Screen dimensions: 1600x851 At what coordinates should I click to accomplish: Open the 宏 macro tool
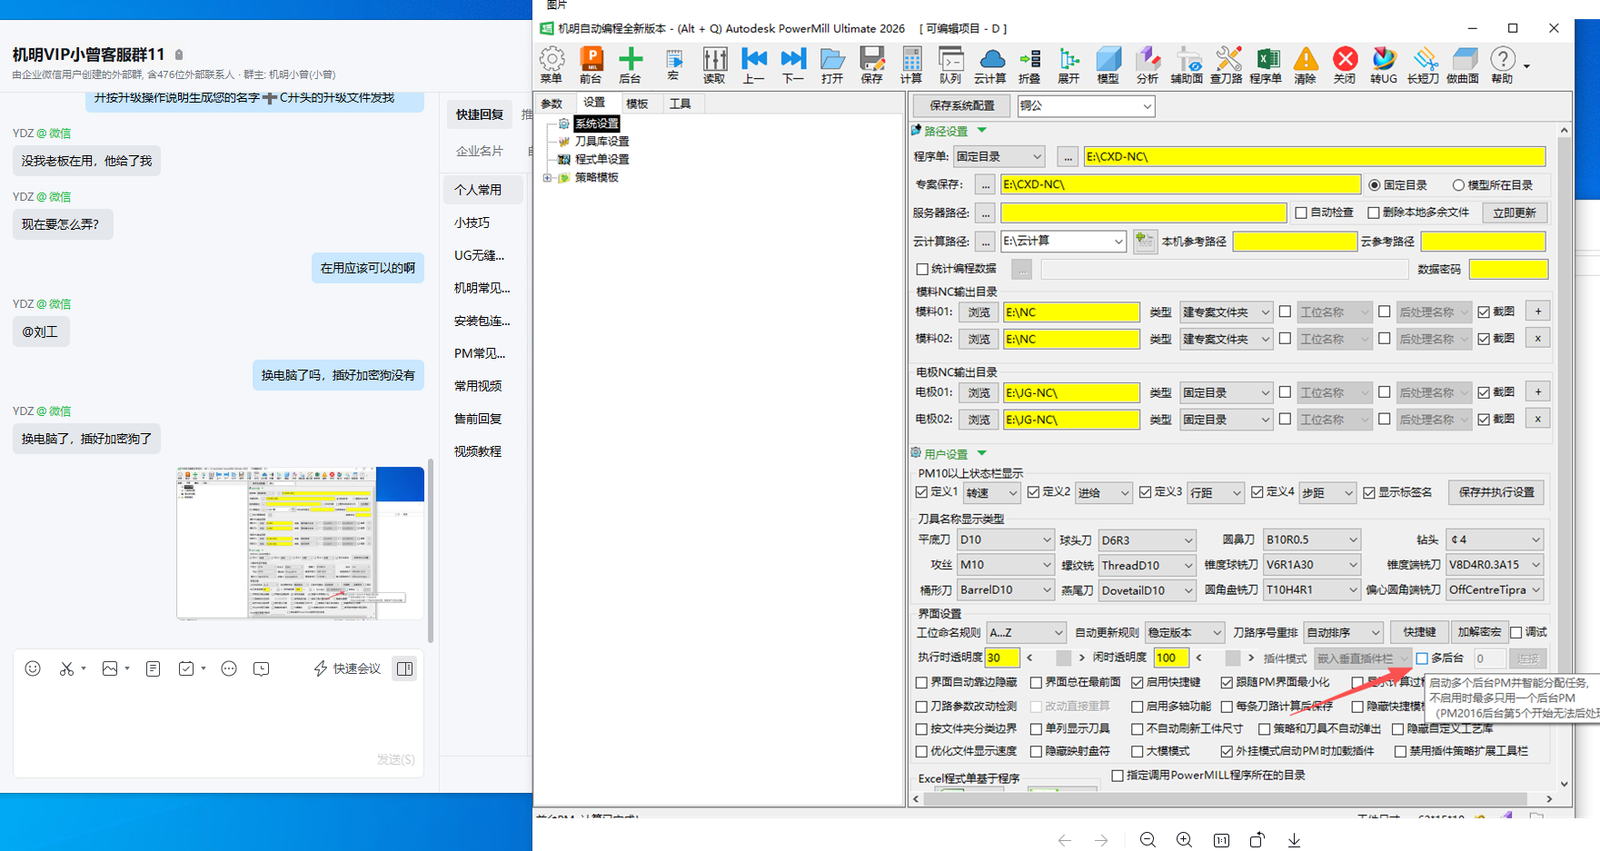[x=673, y=65]
